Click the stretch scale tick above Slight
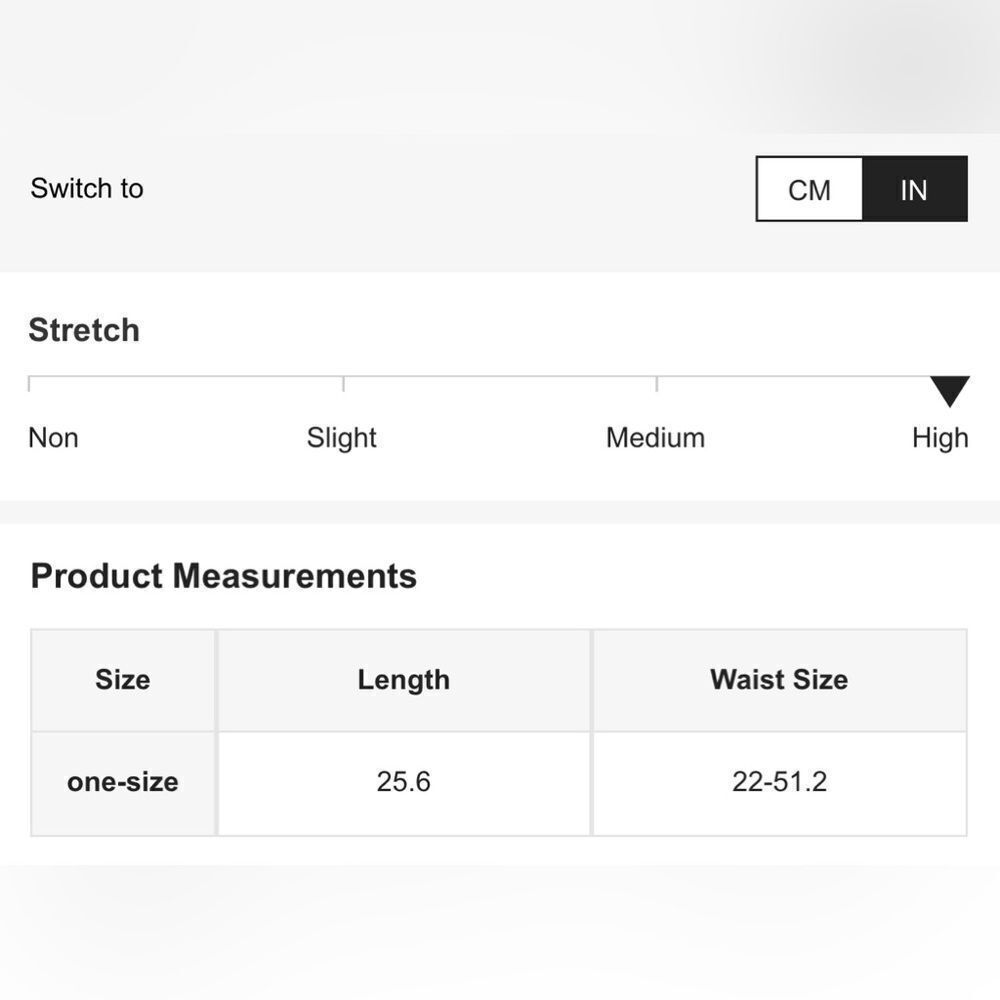 pos(344,383)
